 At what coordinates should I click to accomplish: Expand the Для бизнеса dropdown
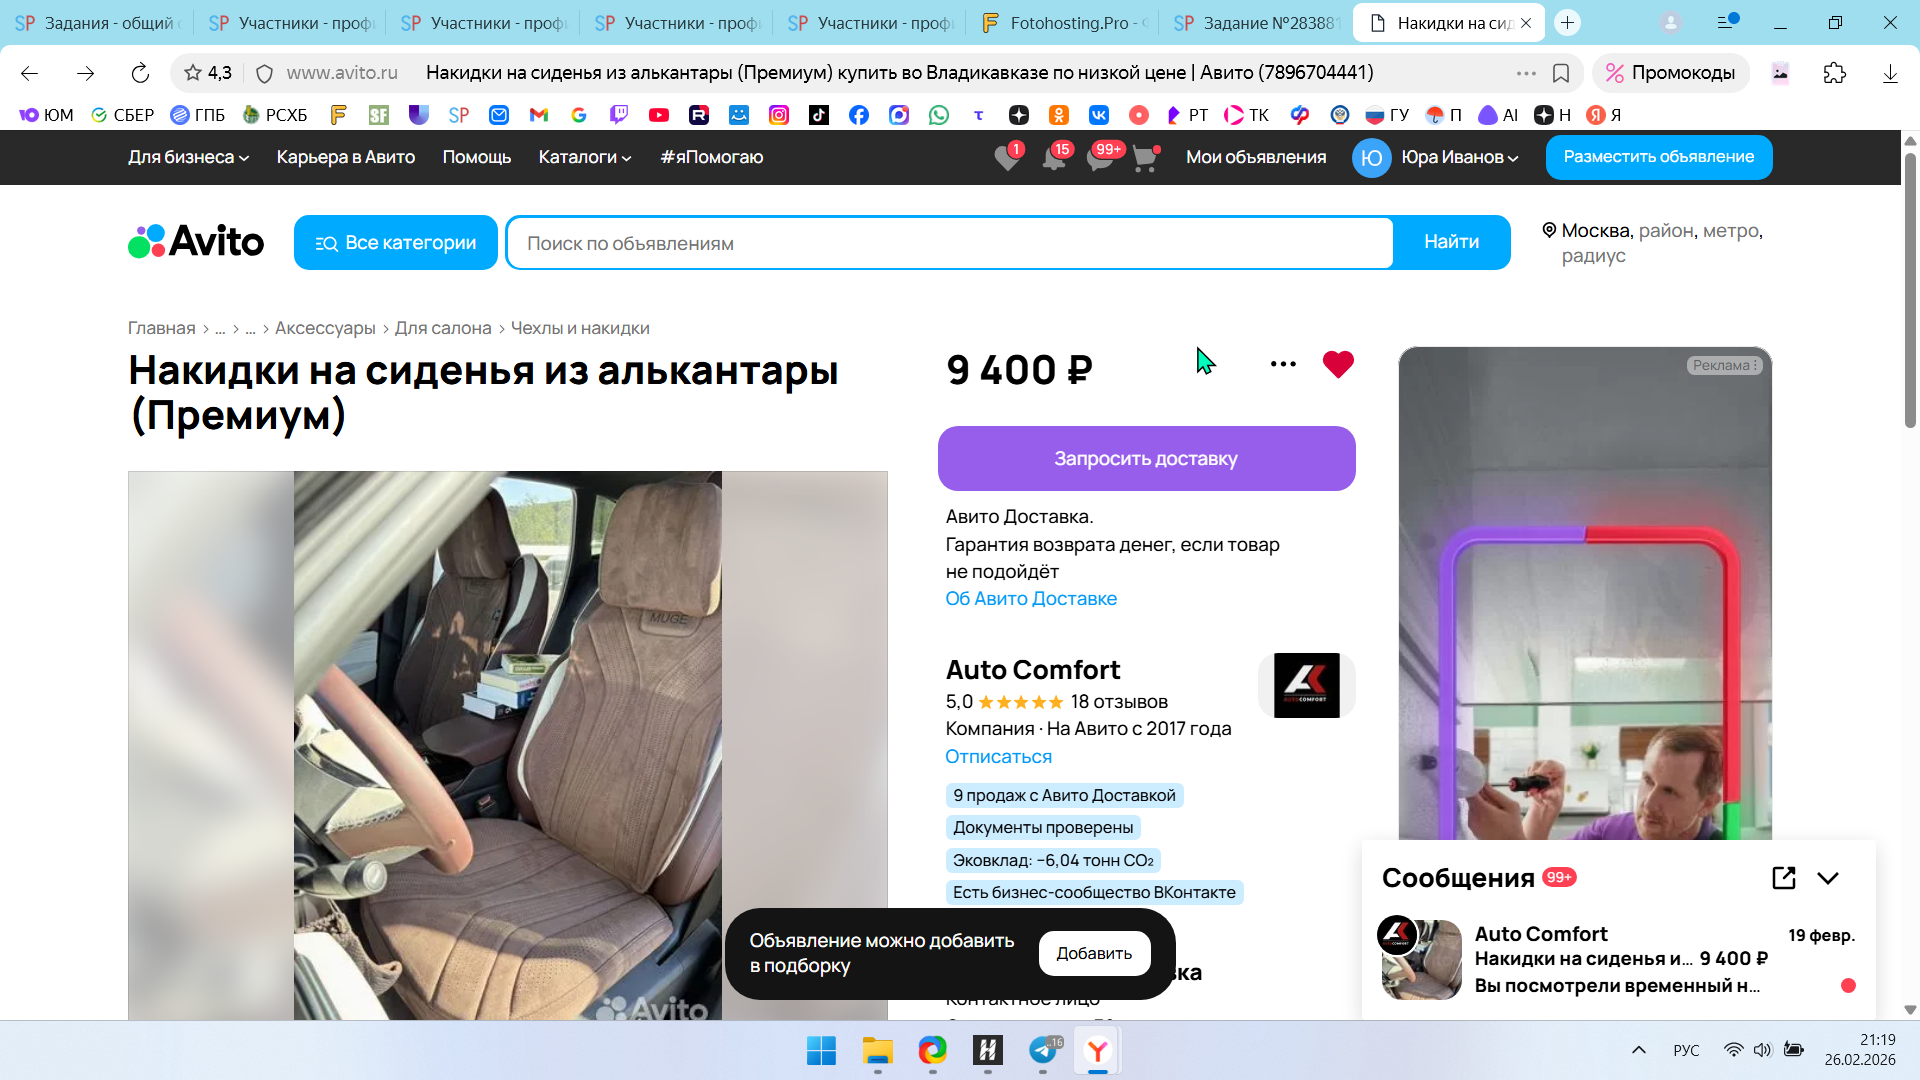(x=188, y=157)
